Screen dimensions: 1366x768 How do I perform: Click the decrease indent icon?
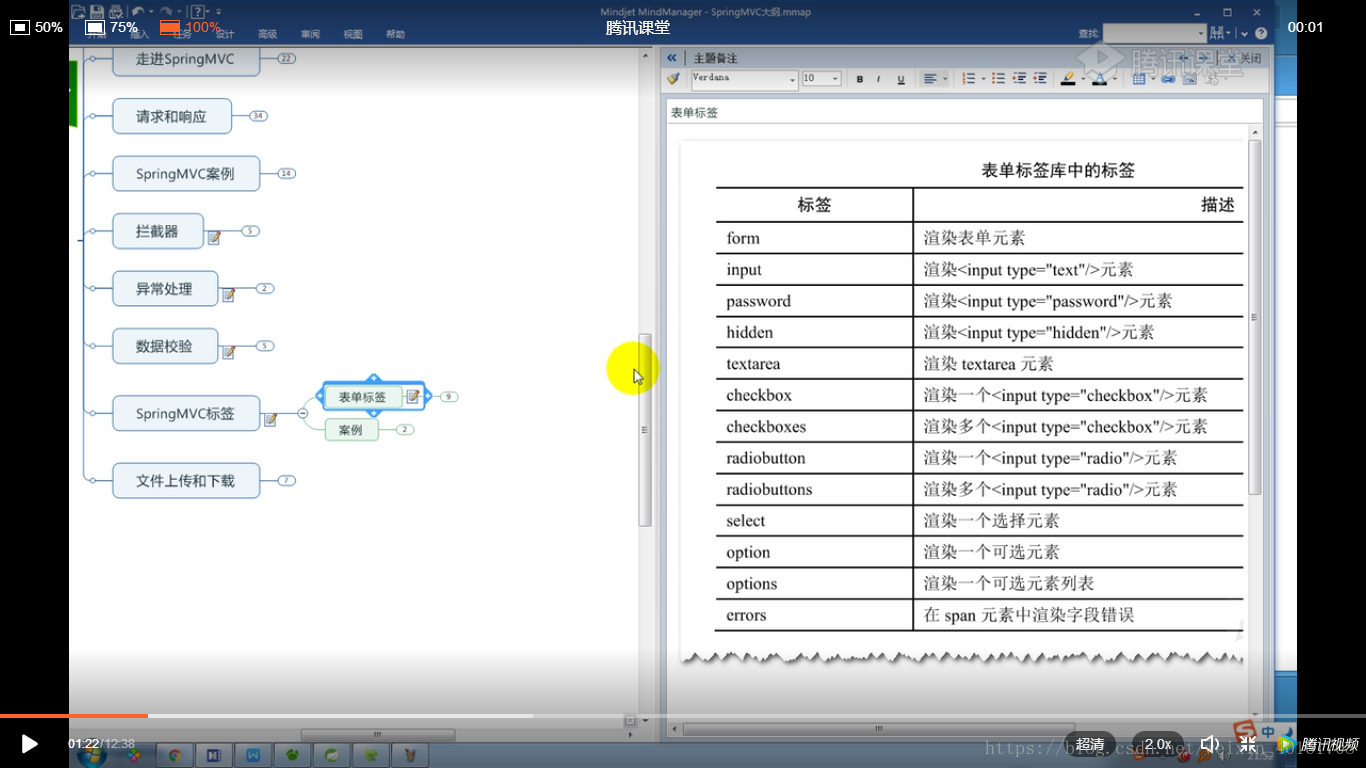[x=1019, y=79]
